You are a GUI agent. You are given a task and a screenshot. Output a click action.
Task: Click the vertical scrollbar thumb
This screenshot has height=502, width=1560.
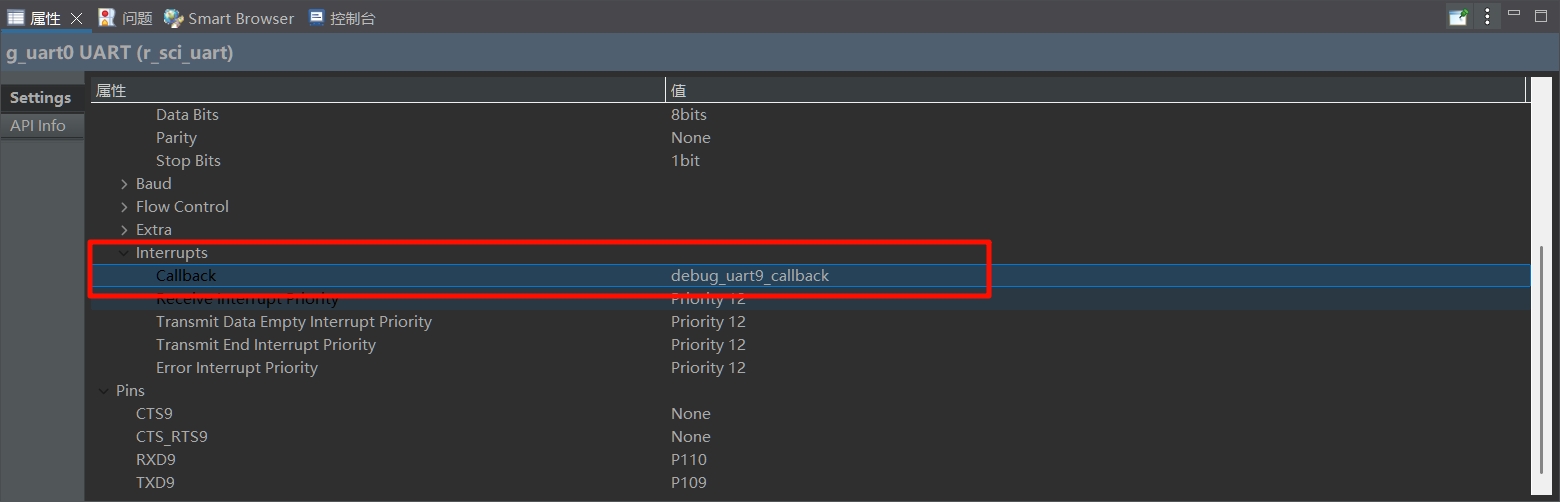1542,360
